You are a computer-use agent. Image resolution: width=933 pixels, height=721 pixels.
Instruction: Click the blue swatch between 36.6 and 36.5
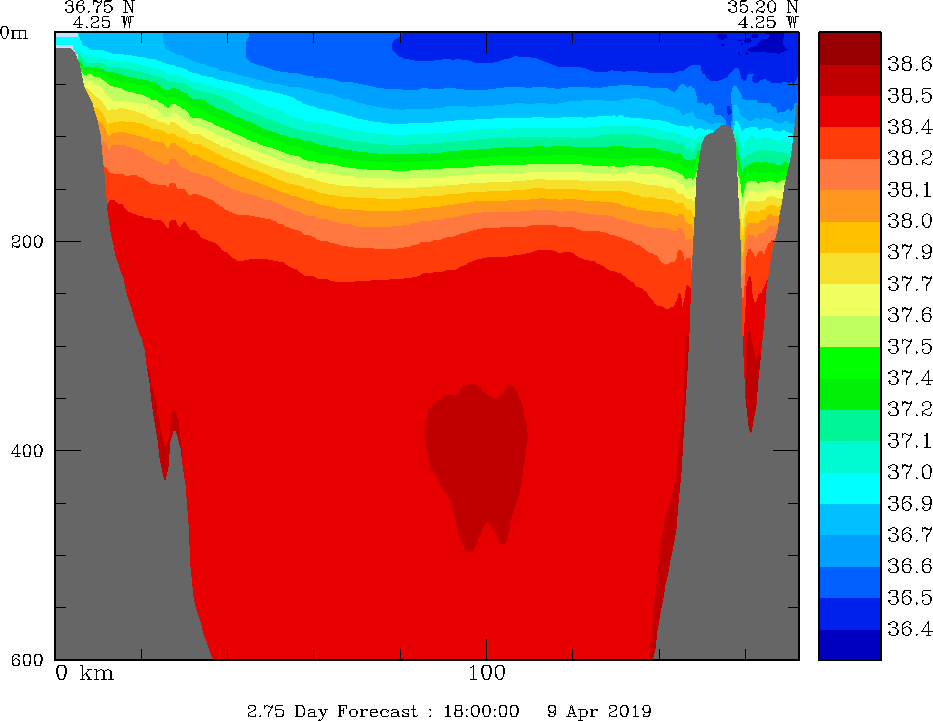point(850,582)
